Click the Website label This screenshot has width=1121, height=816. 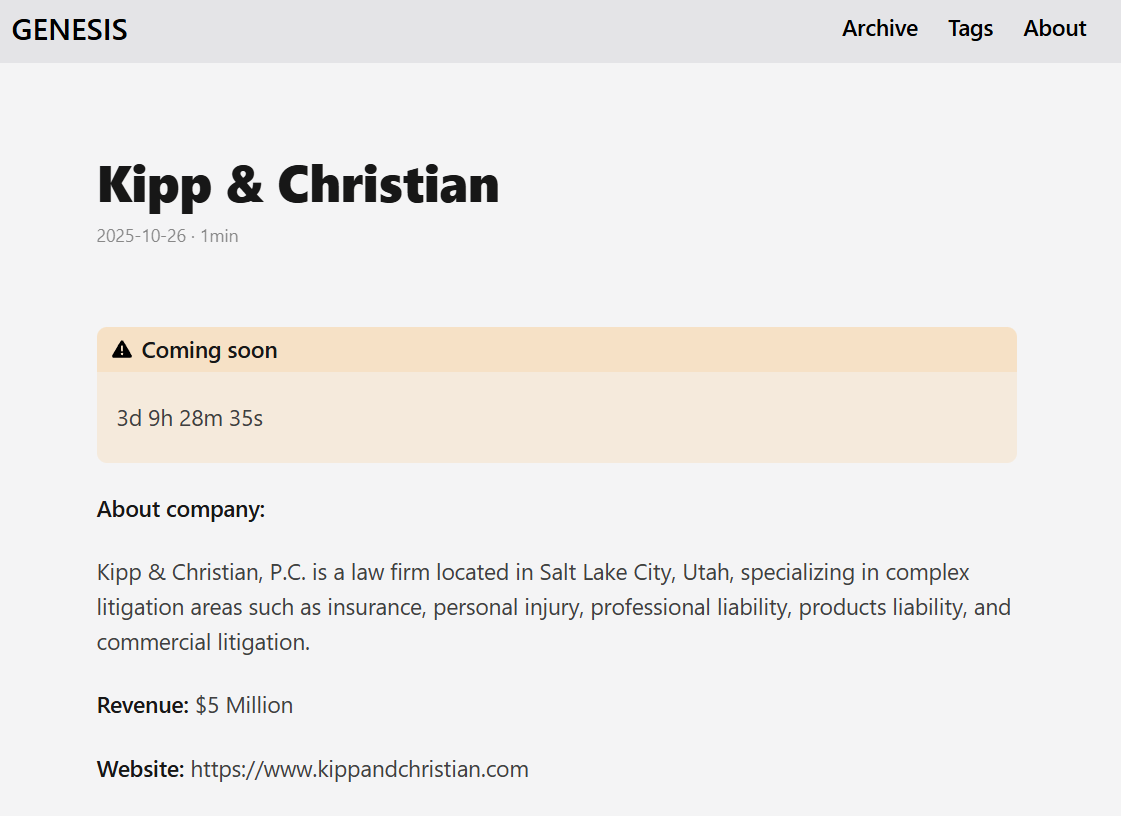coord(137,769)
